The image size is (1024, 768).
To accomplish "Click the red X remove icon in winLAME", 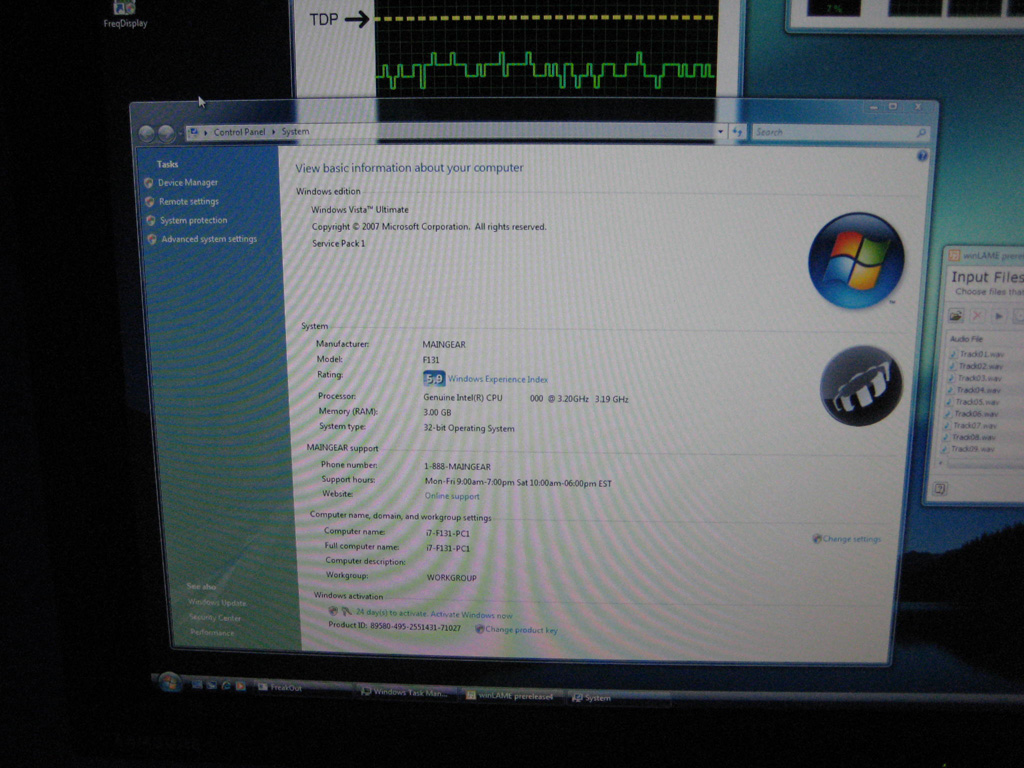I will (x=977, y=316).
